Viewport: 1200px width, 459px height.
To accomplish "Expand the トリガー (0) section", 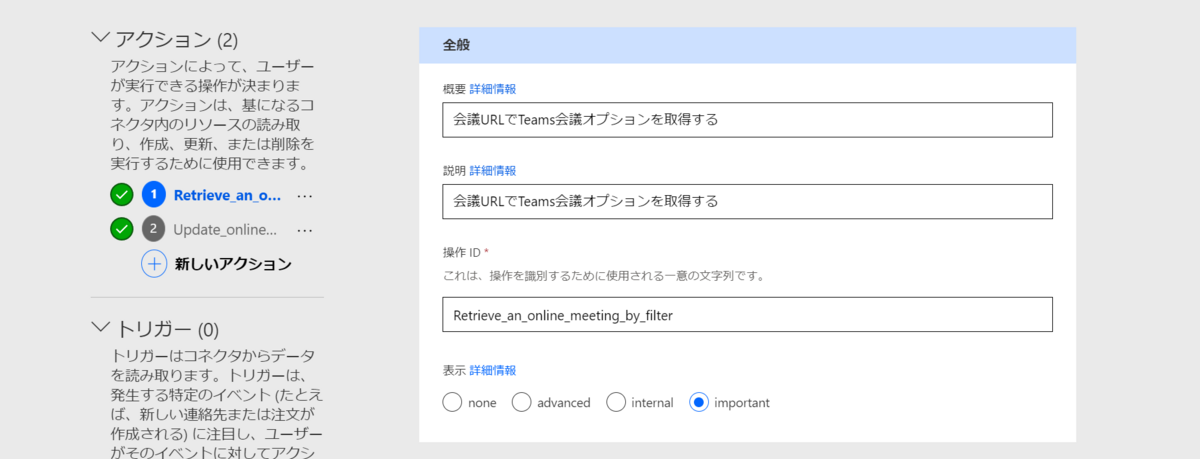I will coord(100,327).
